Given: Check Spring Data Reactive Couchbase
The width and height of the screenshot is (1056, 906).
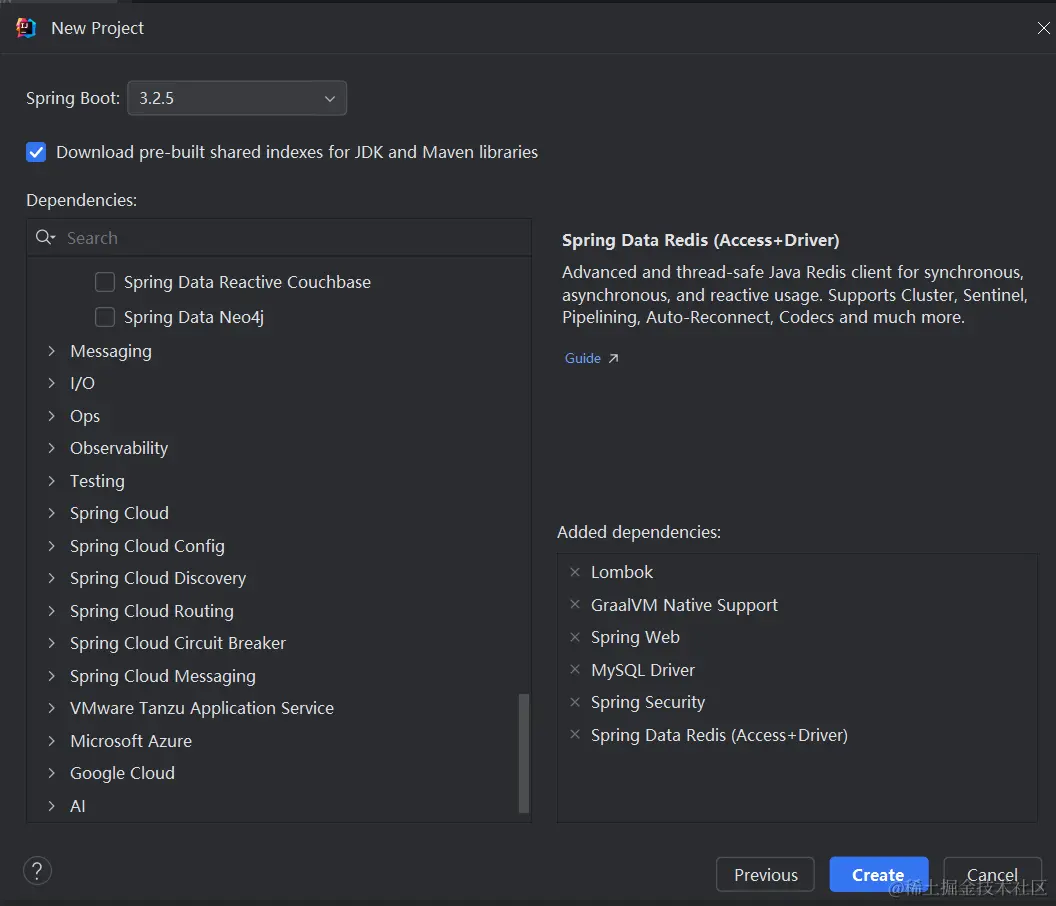Looking at the screenshot, I should (x=105, y=282).
